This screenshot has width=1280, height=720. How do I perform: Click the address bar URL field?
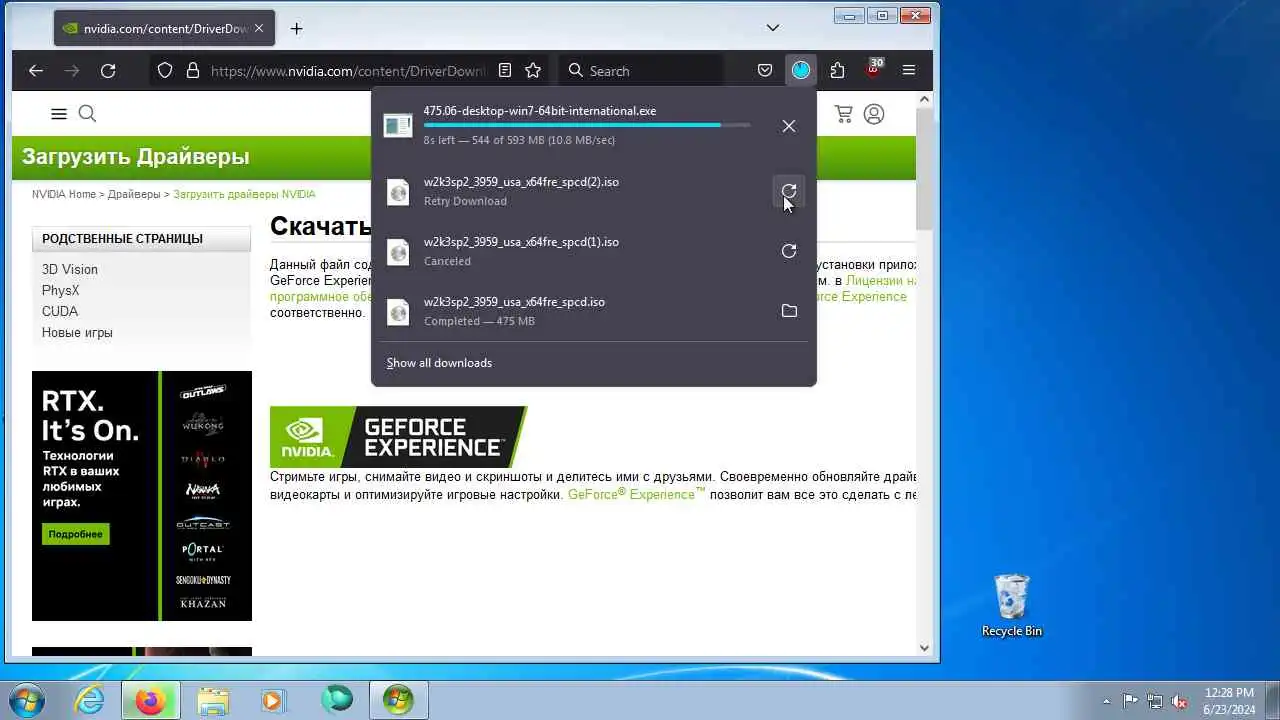click(348, 71)
